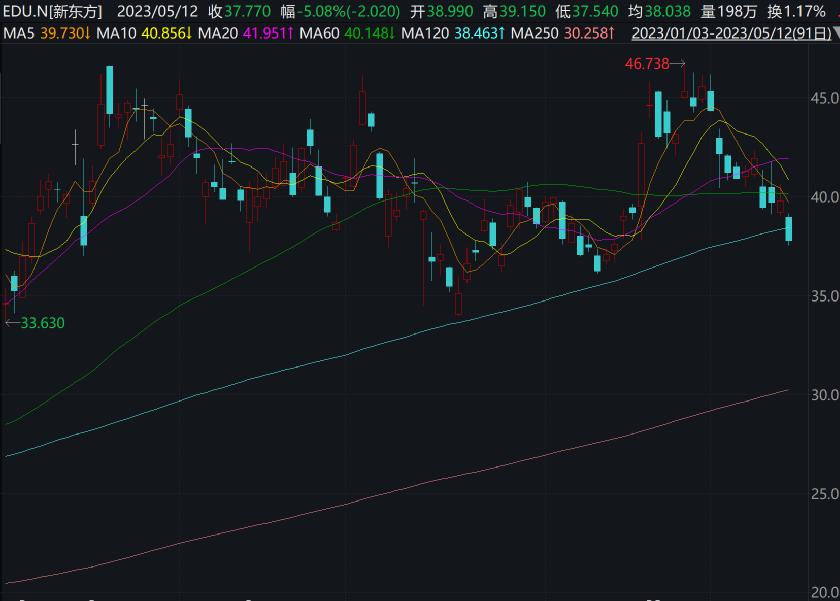Screen dimensions: 840x601
Task: Click the EDU.N[新东方] stock name label
Action: pyautogui.click(x=52, y=11)
